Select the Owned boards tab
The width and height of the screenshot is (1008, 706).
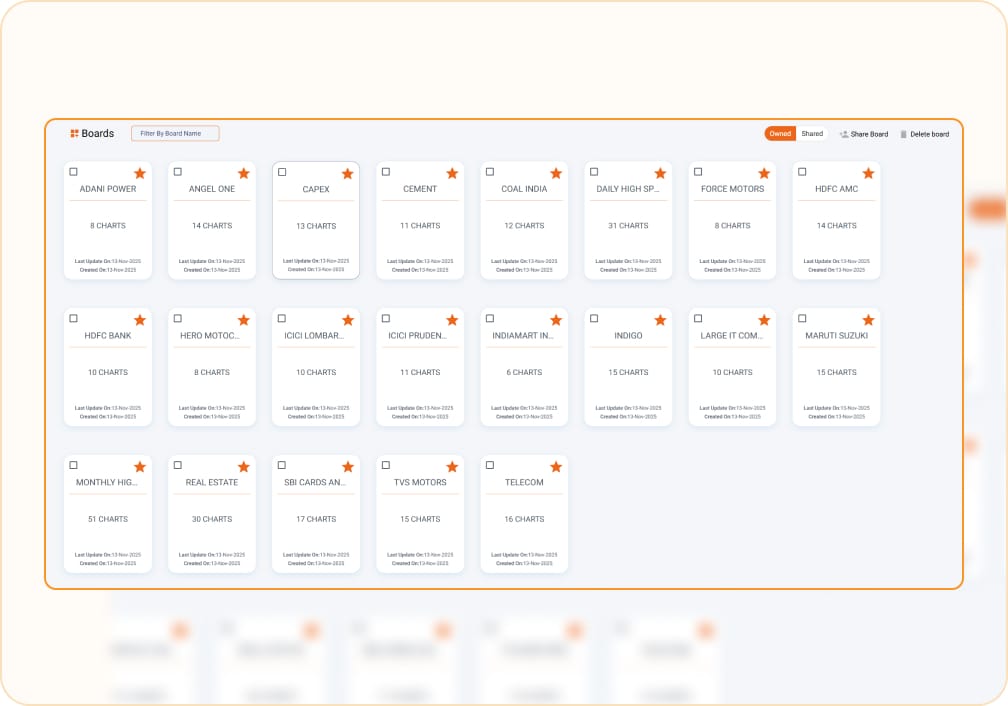[780, 134]
